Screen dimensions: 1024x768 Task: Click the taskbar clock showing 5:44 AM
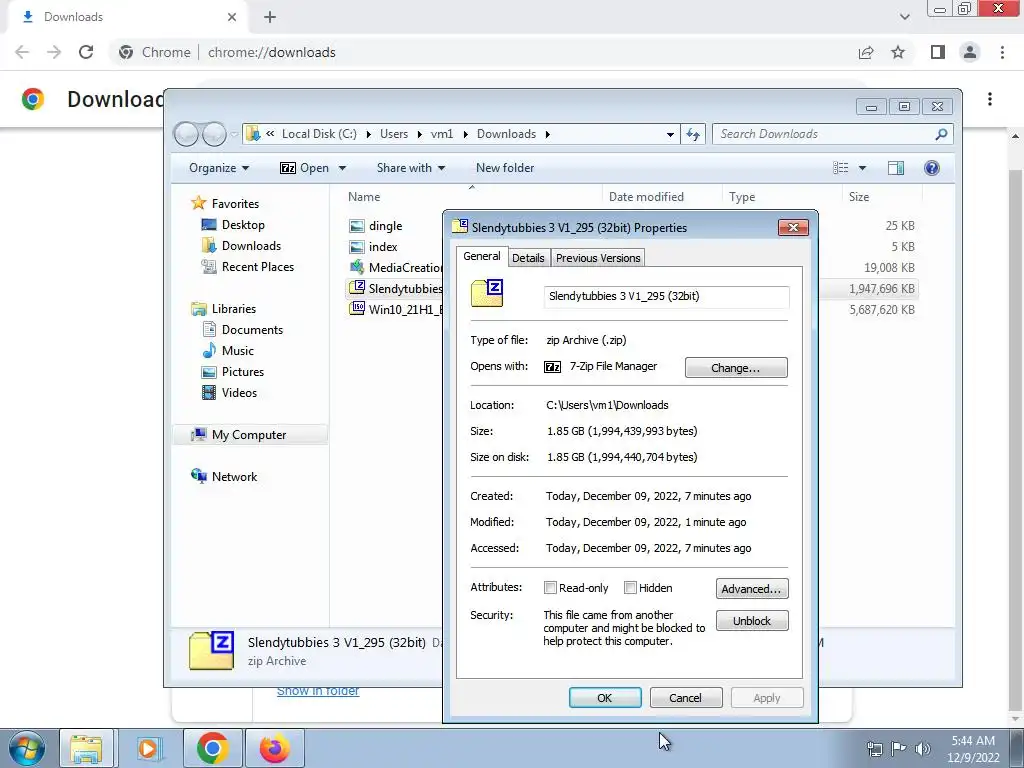coord(973,748)
